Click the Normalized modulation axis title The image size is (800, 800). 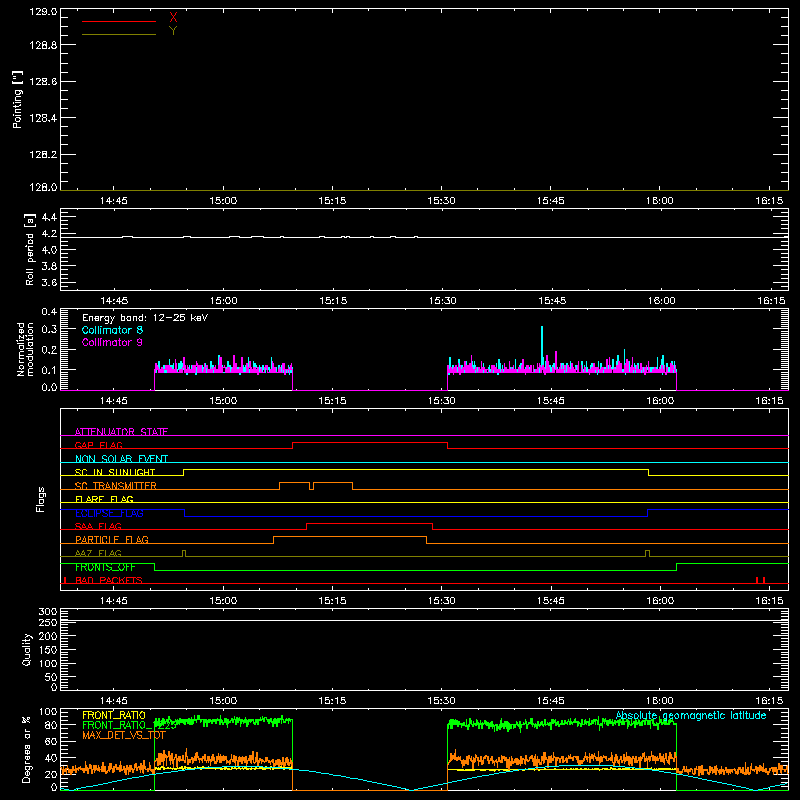[x=25, y=349]
